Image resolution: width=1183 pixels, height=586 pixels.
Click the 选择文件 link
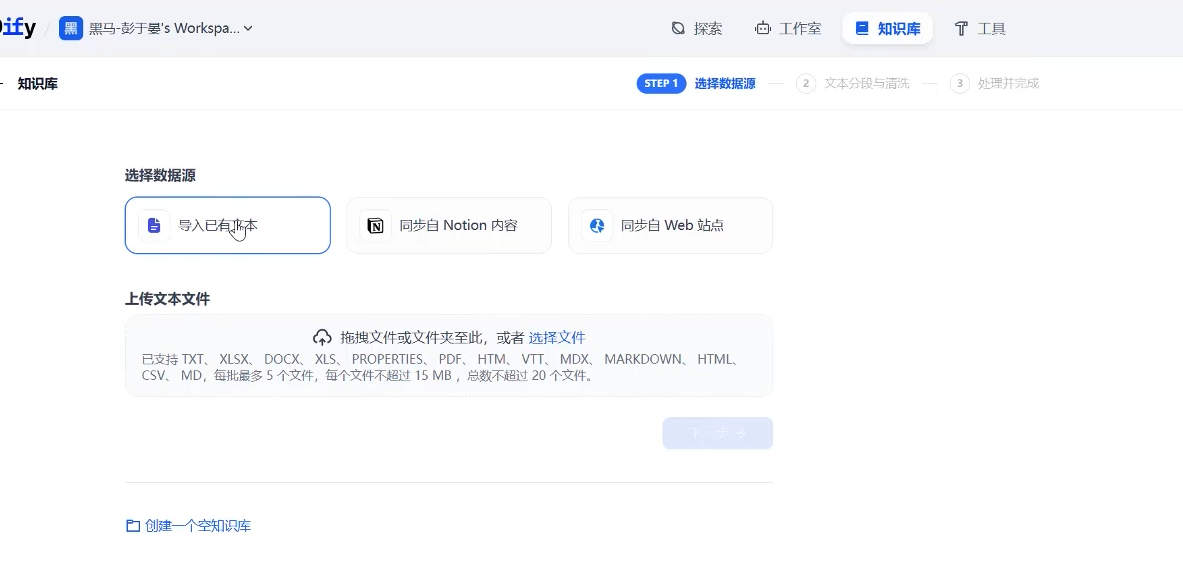(557, 338)
